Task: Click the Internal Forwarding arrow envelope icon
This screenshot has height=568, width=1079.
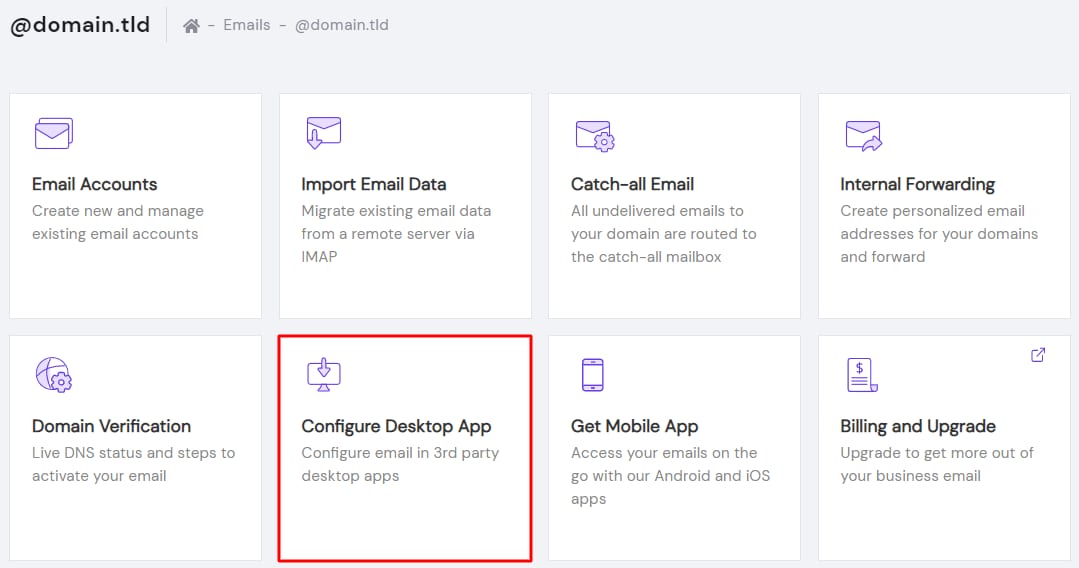Action: tap(862, 134)
